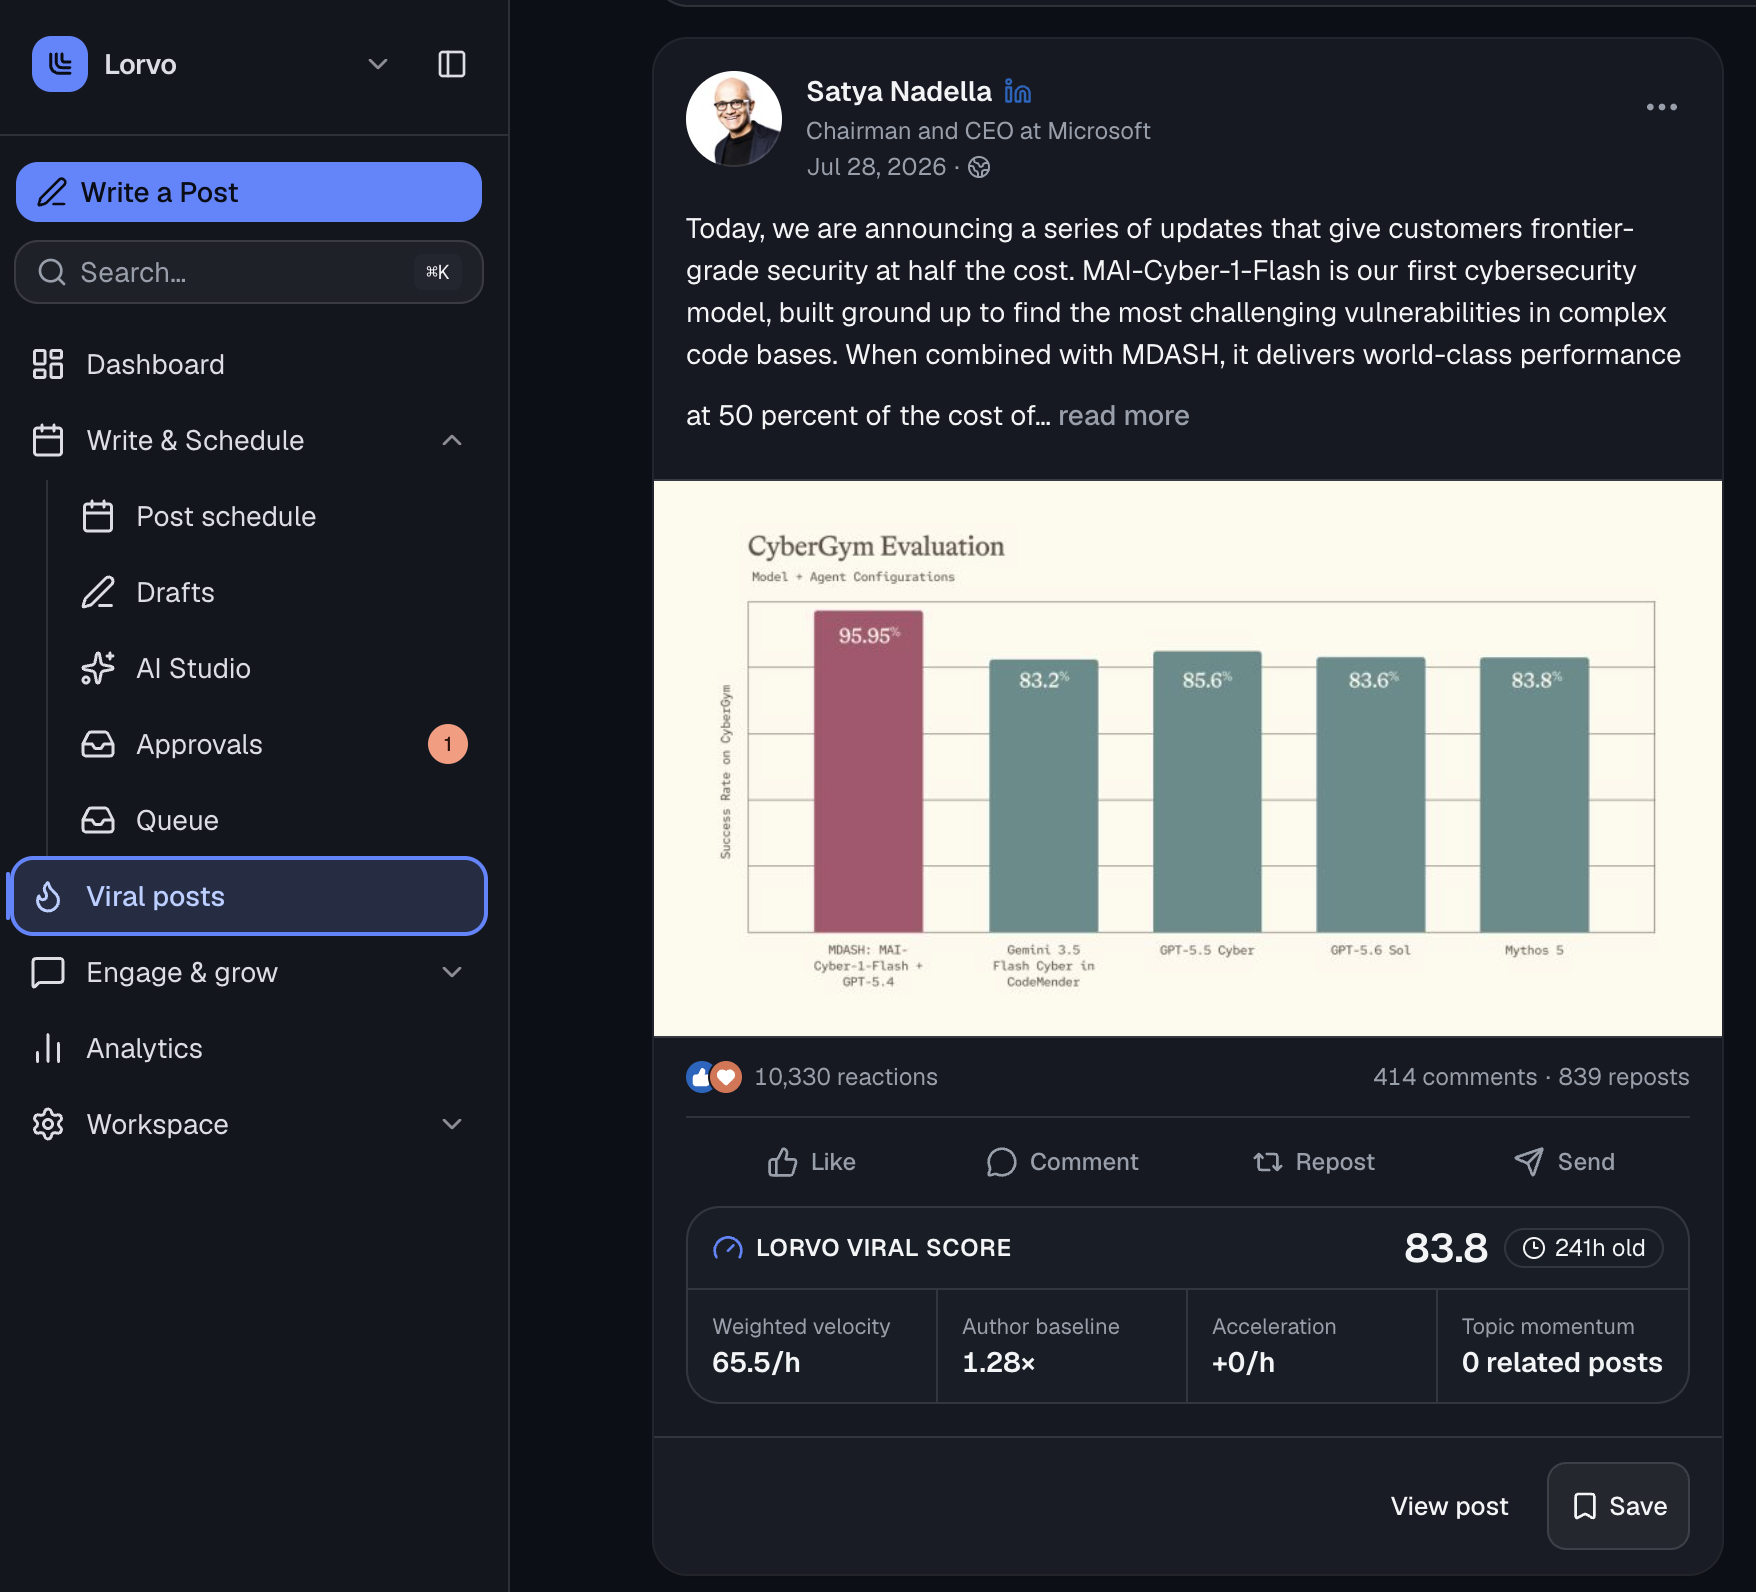
Task: Click the Approvals notification badge showing 1
Action: [x=448, y=744]
